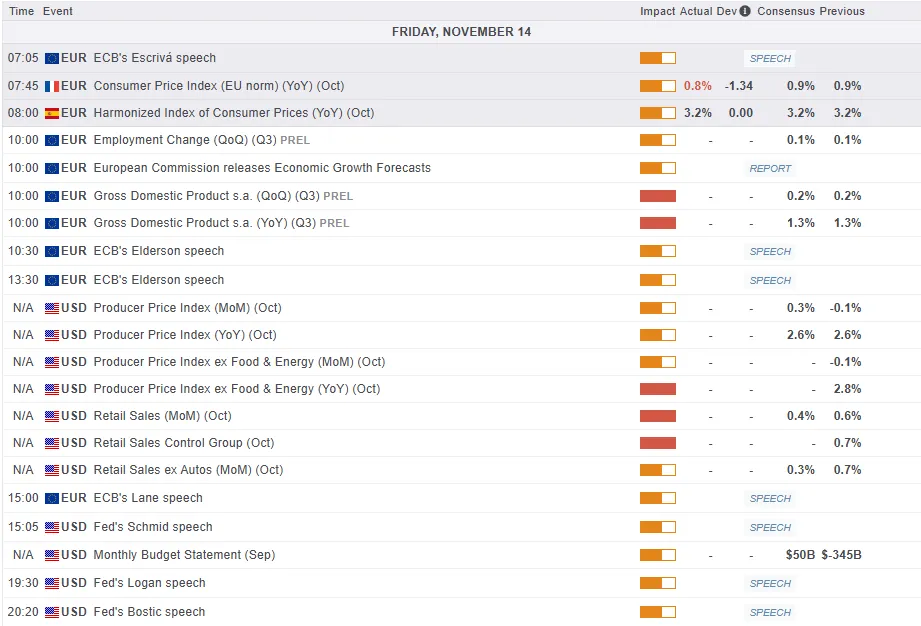Click orange impact bar for Fed's Bostic speech
The height and width of the screenshot is (626, 921).
click(x=658, y=612)
